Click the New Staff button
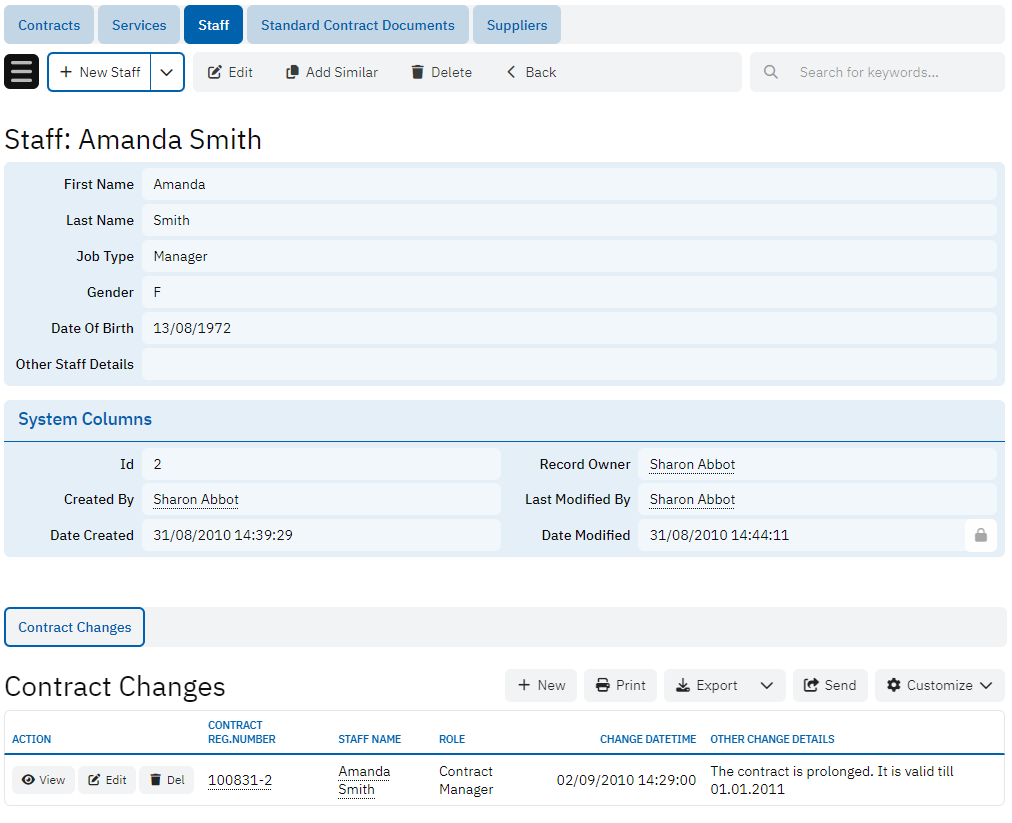Viewport: 1012px width, 823px height. pos(100,72)
